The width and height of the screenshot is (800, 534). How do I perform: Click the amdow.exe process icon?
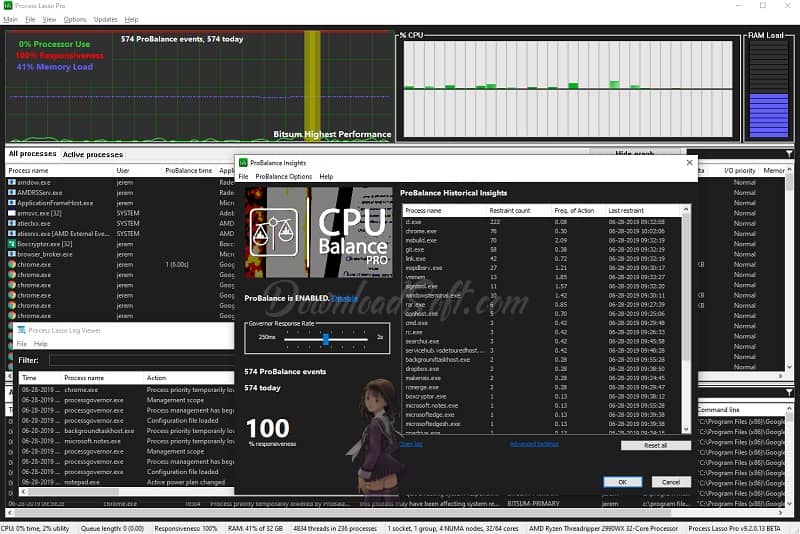tap(12, 182)
